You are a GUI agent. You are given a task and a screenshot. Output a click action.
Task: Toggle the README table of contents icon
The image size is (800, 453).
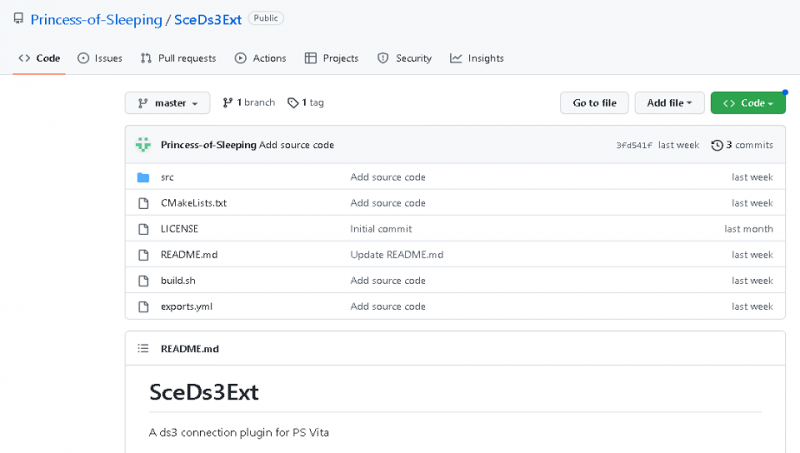tap(143, 348)
